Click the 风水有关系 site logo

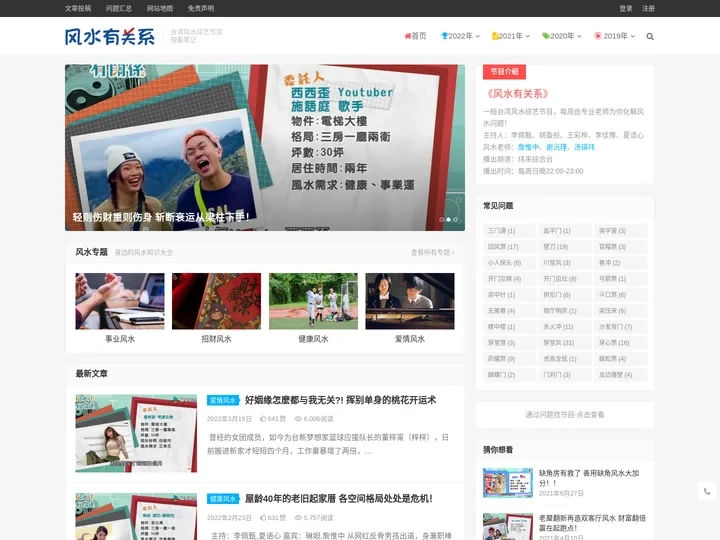[110, 36]
